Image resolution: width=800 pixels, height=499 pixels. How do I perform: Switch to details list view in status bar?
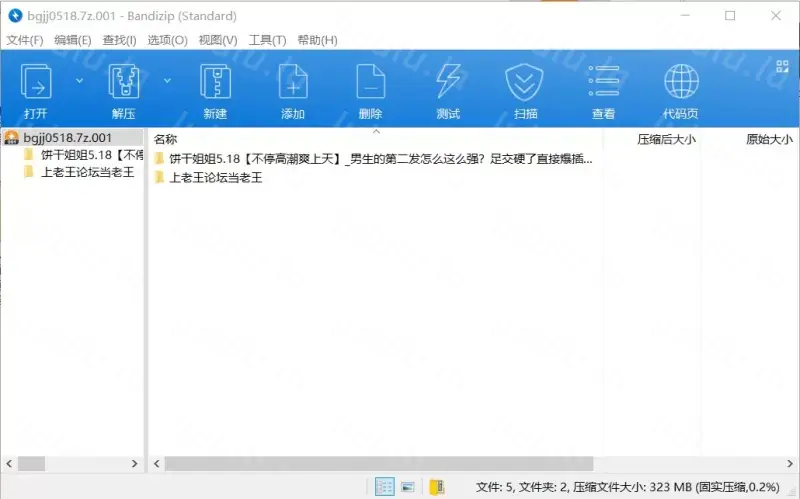[x=384, y=487]
